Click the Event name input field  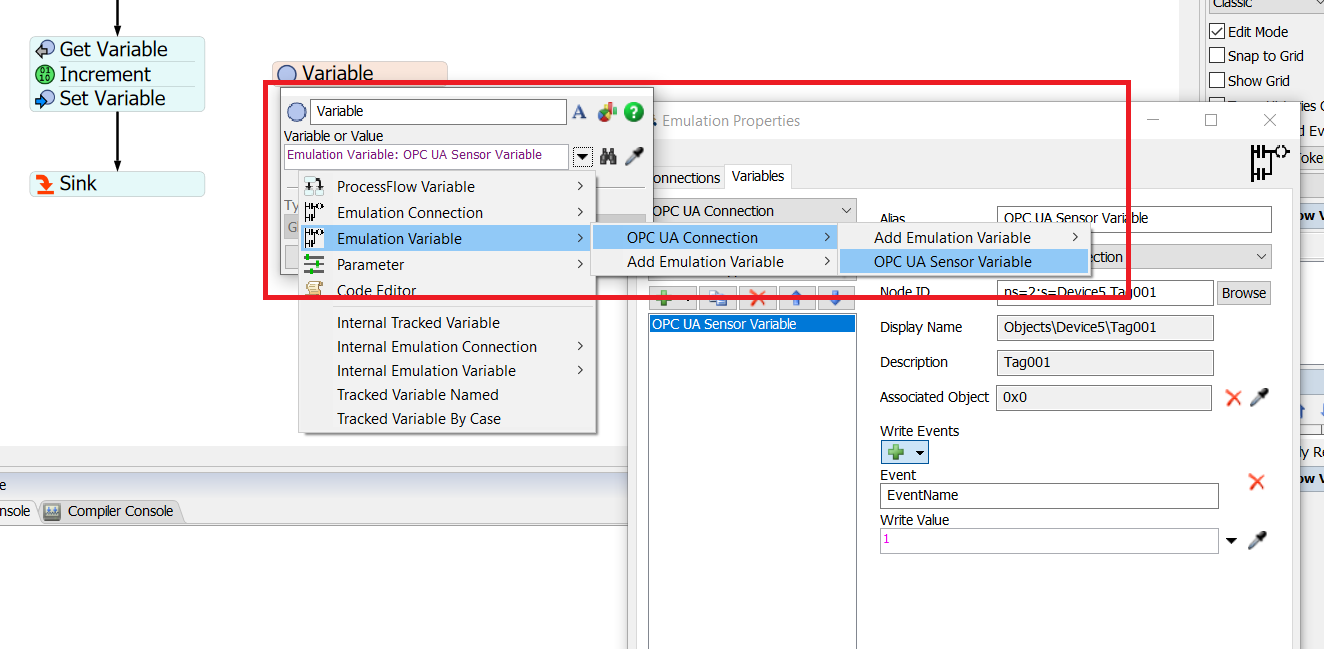click(1049, 495)
